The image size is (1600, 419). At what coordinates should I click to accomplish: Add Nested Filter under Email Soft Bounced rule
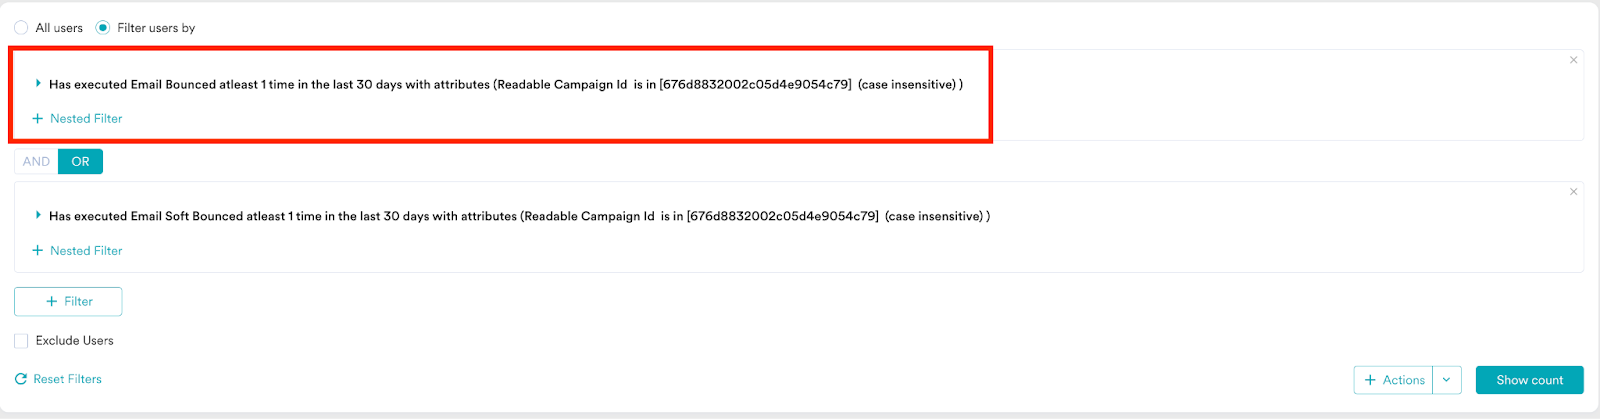pos(78,251)
